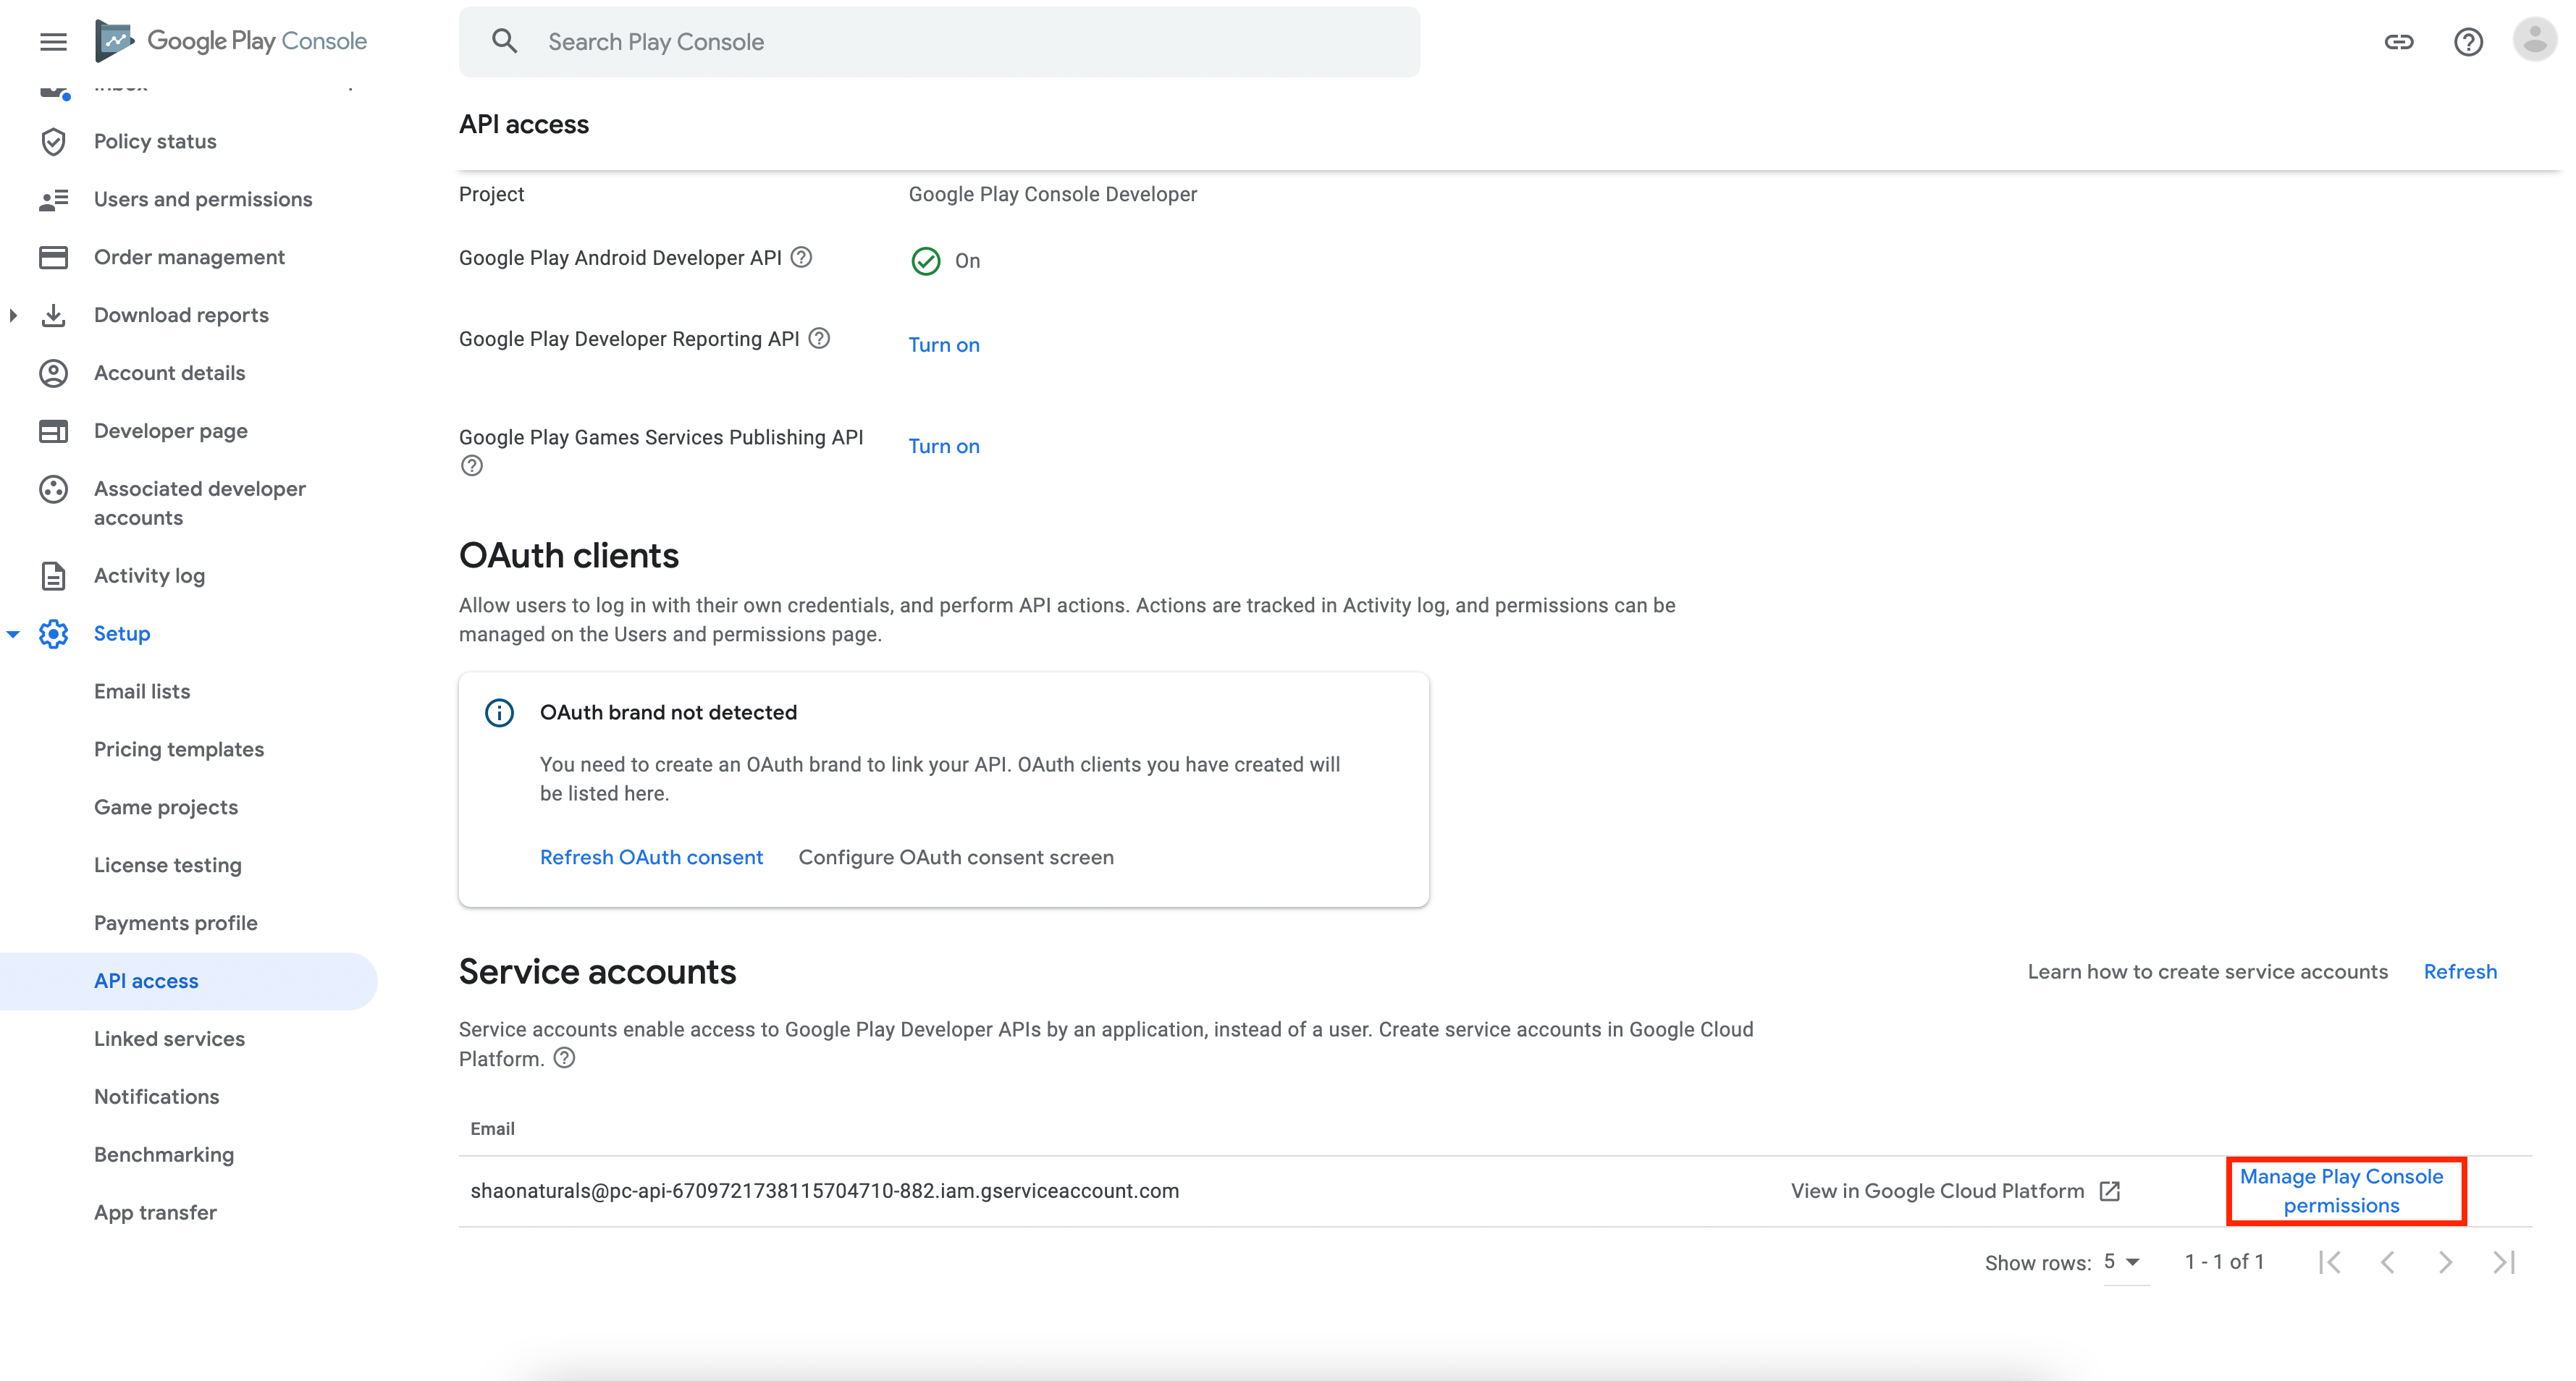Viewport: 2576px width, 1381px height.
Task: Click the copy link icon in header
Action: 2398,41
